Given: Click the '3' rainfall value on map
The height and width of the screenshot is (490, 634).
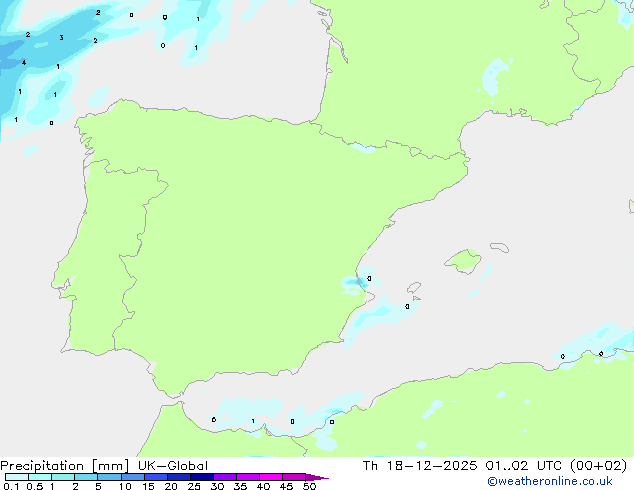Looking at the screenshot, I should 61,38.
